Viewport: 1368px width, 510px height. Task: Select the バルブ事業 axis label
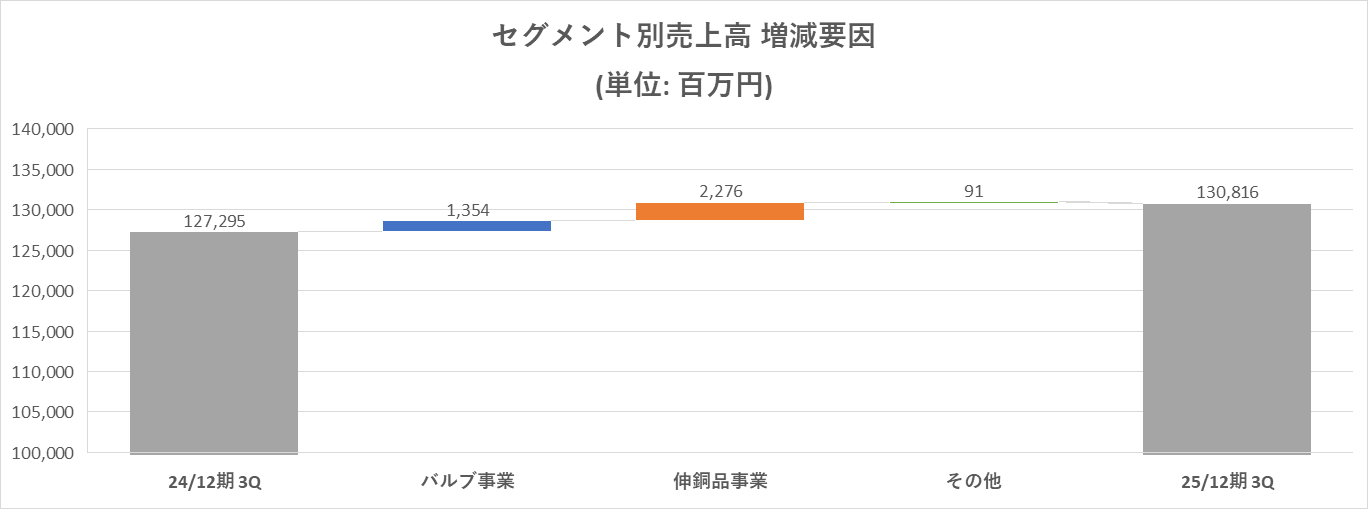pyautogui.click(x=467, y=481)
